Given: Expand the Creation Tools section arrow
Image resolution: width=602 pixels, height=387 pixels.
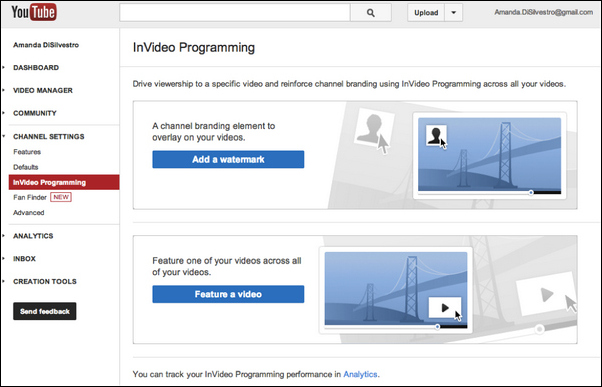Looking at the screenshot, I should pyautogui.click(x=4, y=281).
